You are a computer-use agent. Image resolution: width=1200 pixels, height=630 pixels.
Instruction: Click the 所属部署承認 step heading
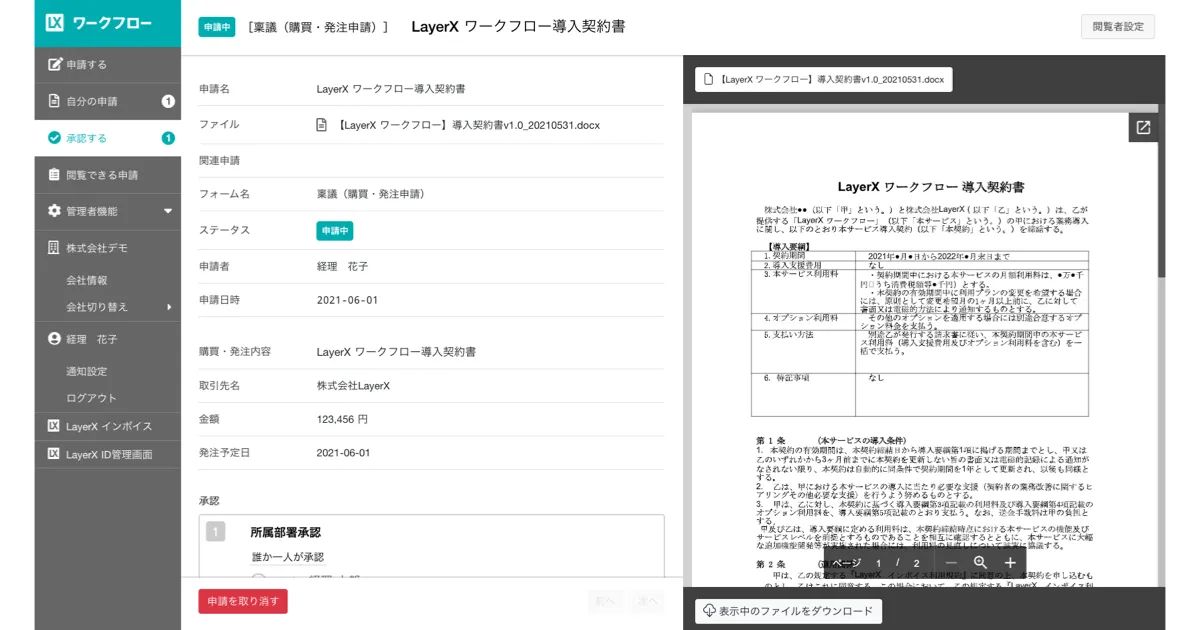(285, 532)
